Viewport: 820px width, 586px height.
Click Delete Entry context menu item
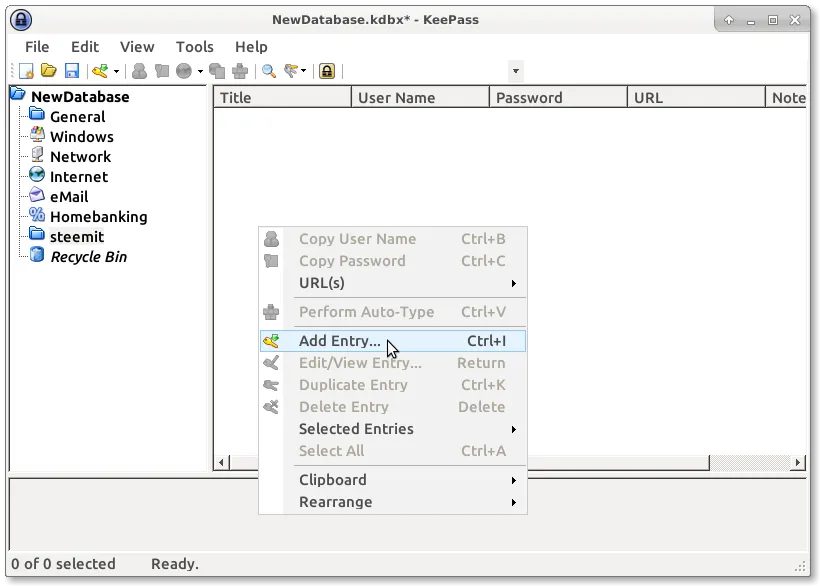tap(393, 407)
